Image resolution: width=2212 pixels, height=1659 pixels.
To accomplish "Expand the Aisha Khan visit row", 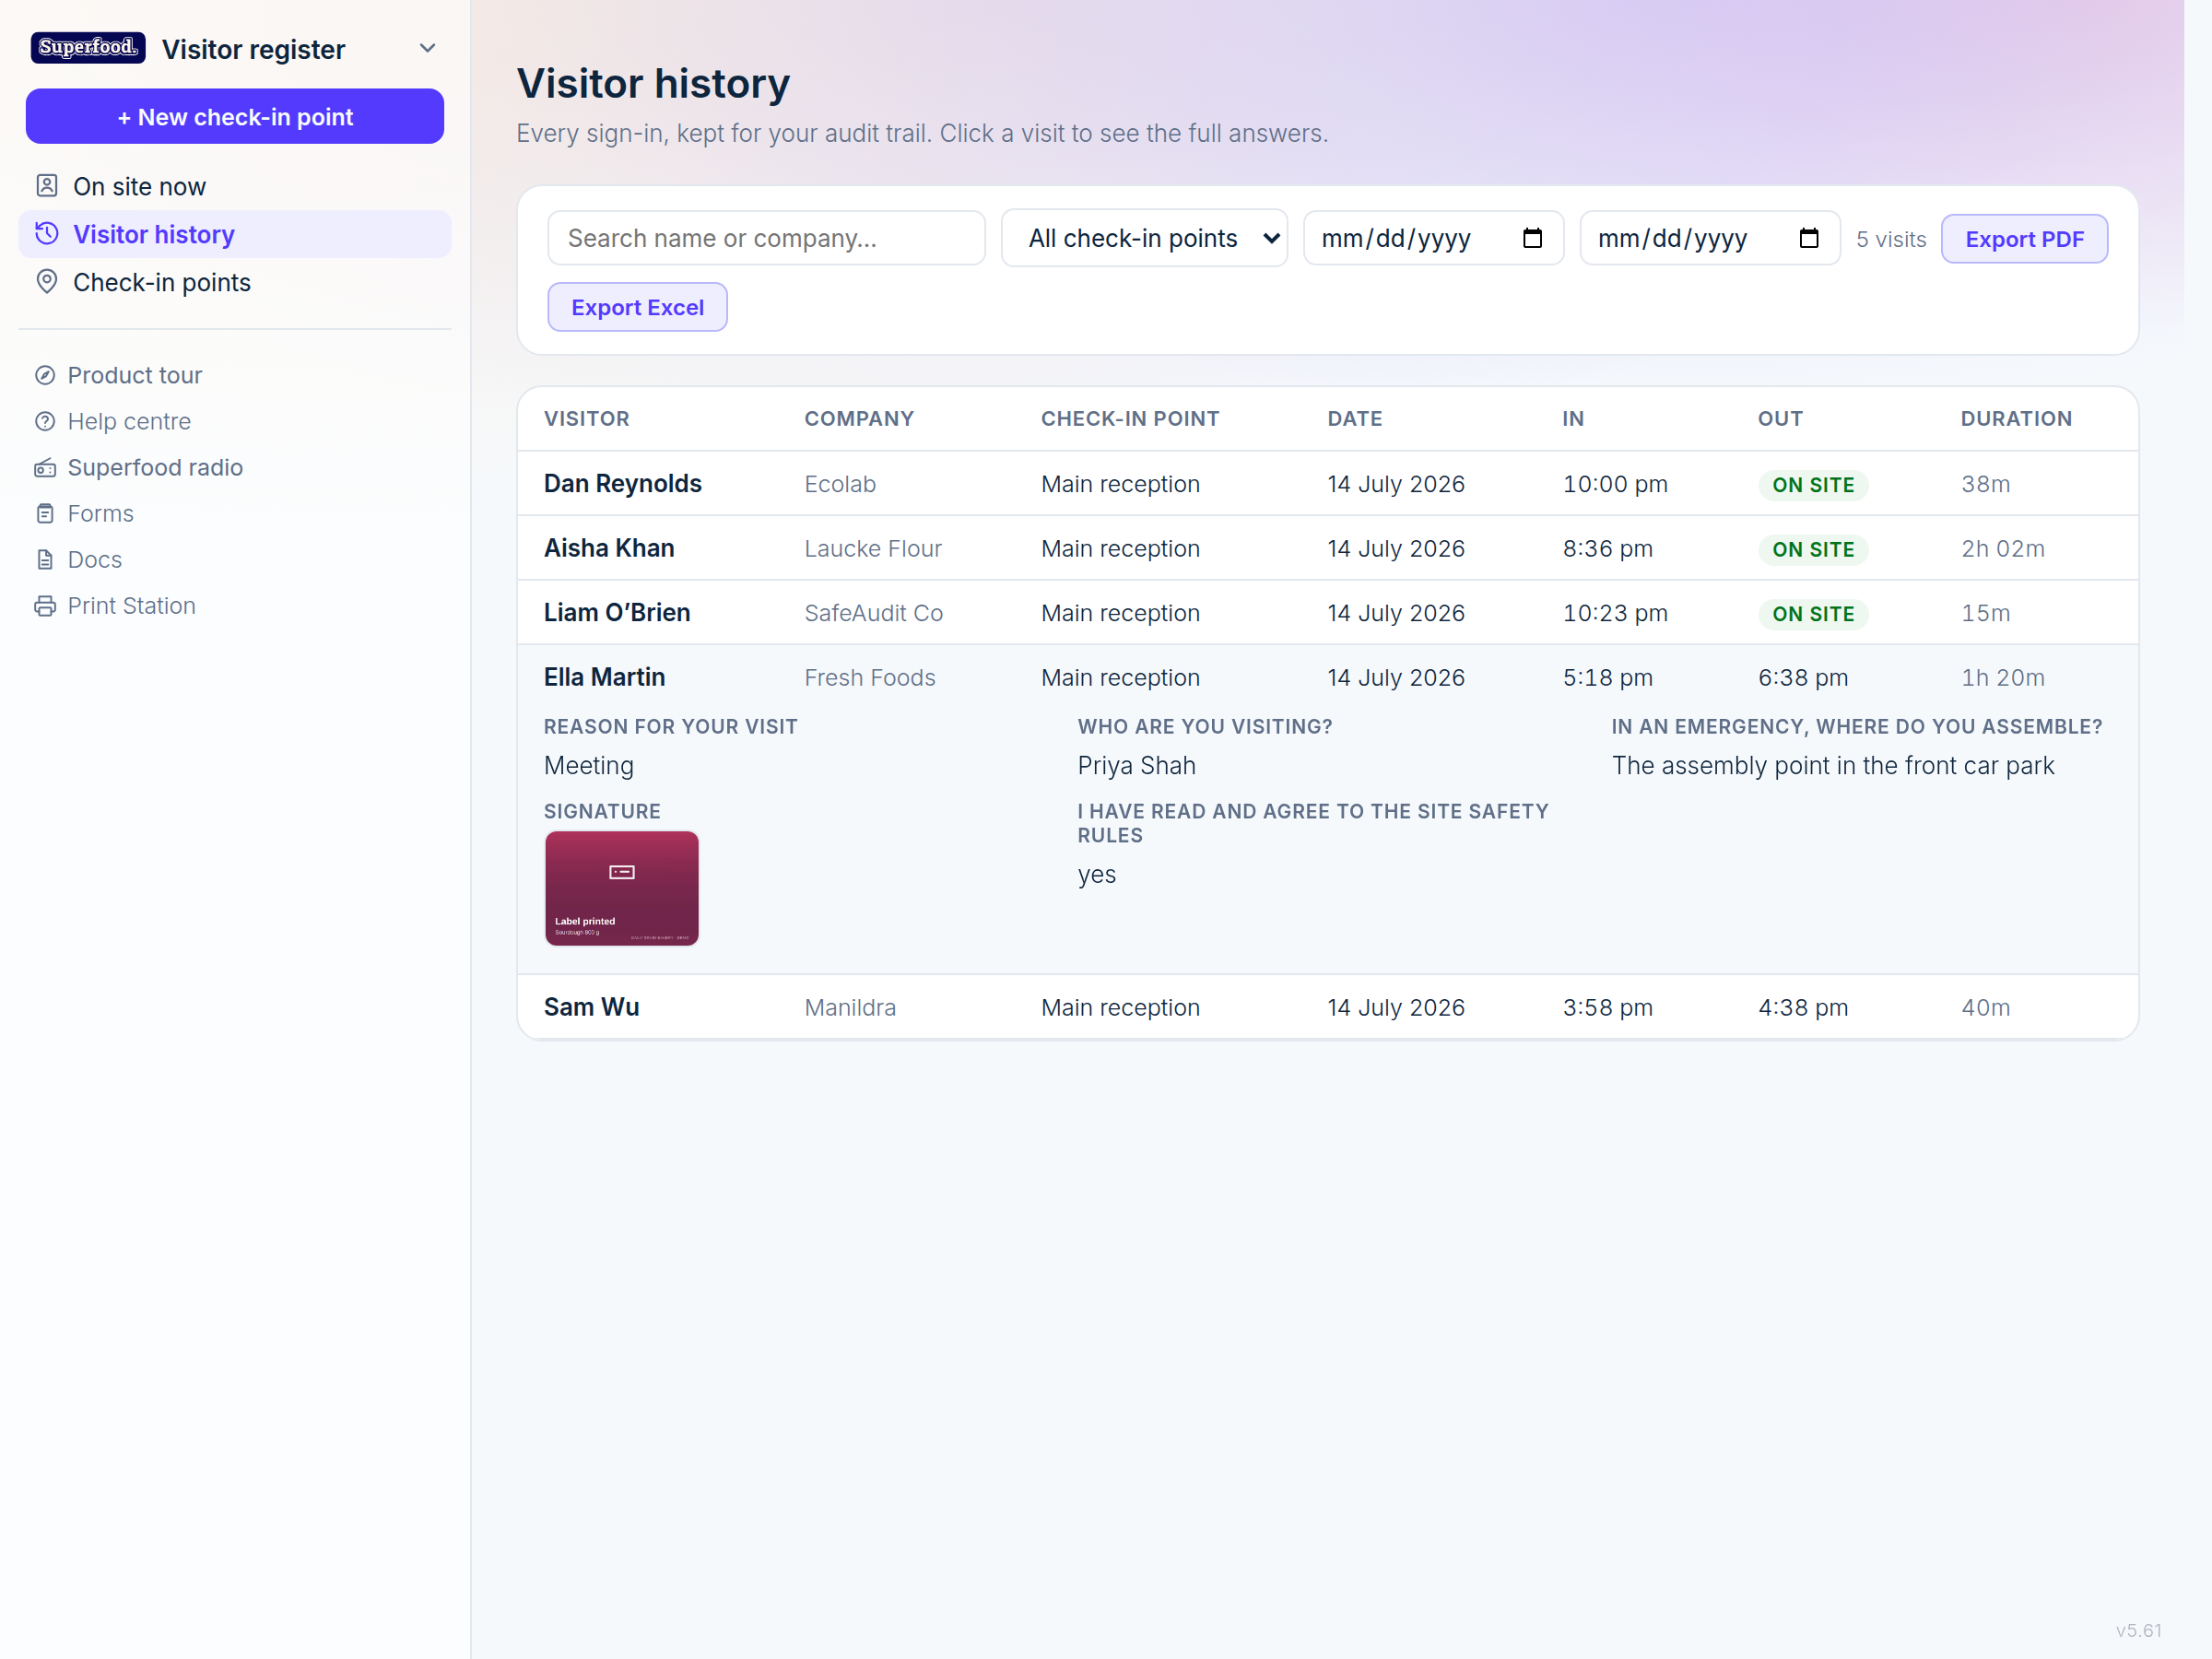I will pos(1327,548).
